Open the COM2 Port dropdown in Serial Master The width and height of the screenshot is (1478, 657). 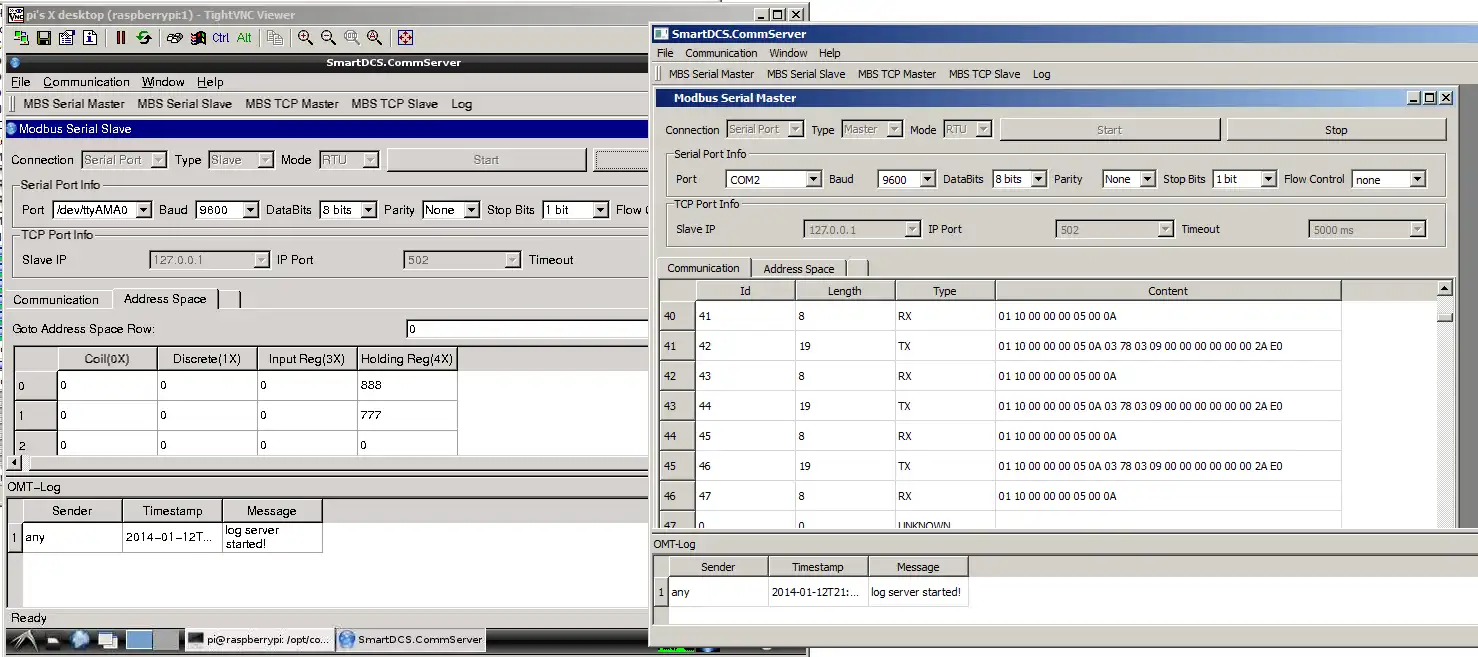[813, 180]
